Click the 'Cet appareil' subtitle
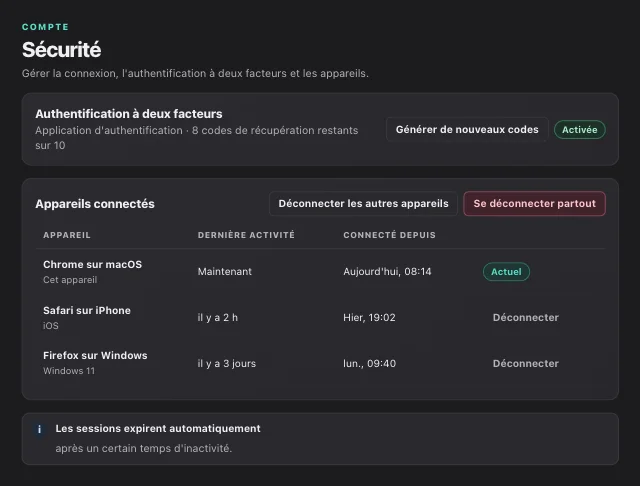This screenshot has height=486, width=640. tap(70, 280)
